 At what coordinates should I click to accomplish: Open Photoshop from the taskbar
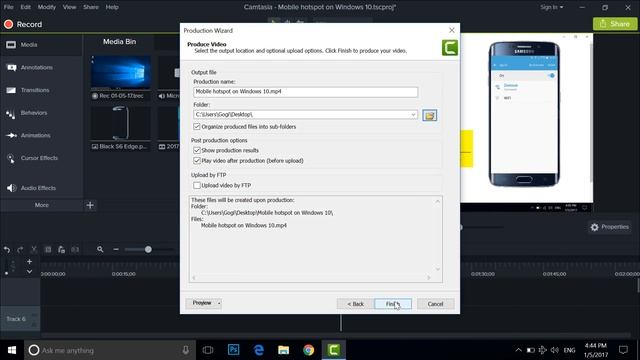[x=233, y=350]
